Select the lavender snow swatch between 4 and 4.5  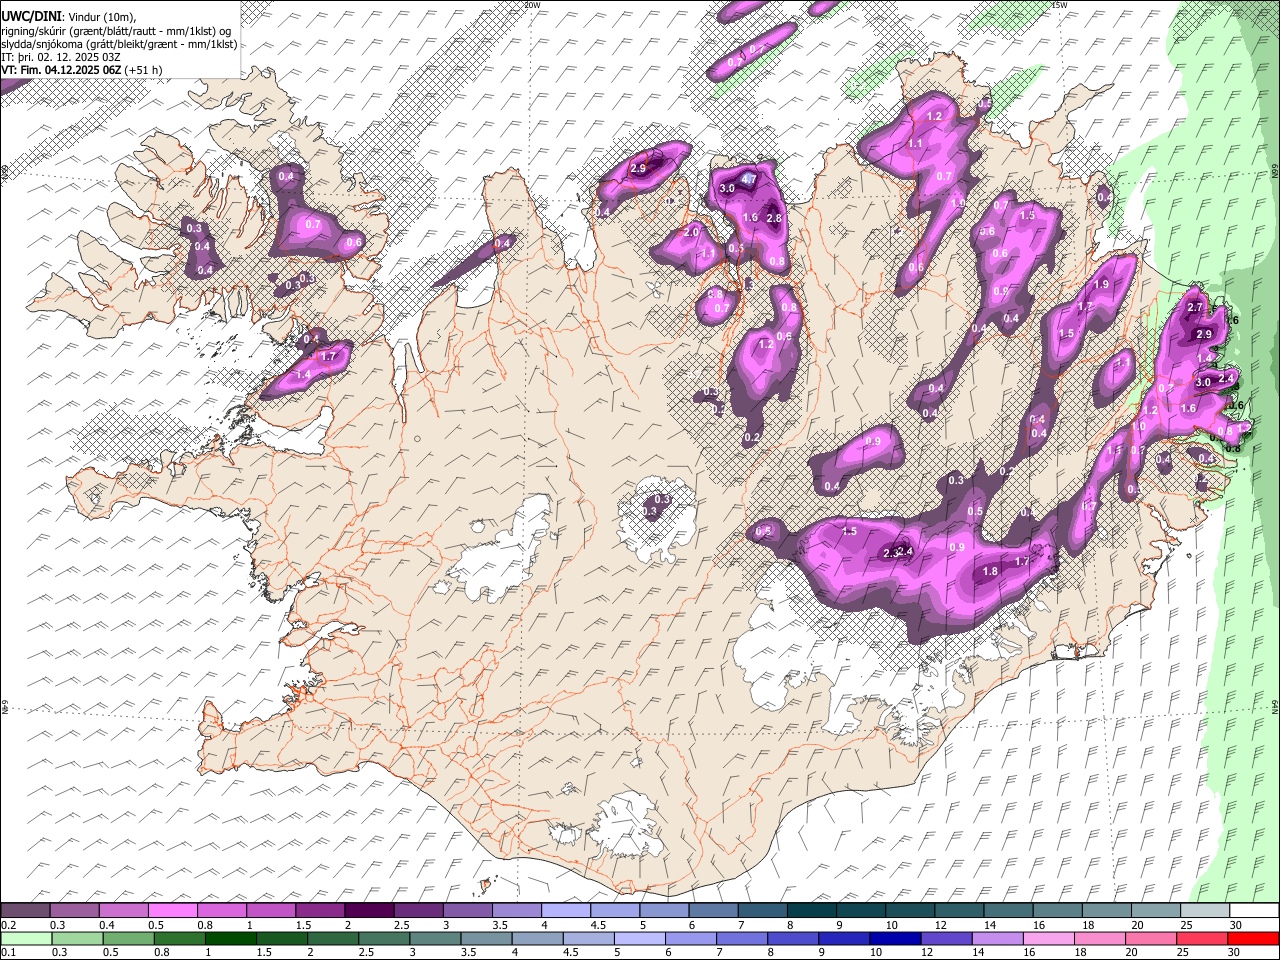(566, 910)
